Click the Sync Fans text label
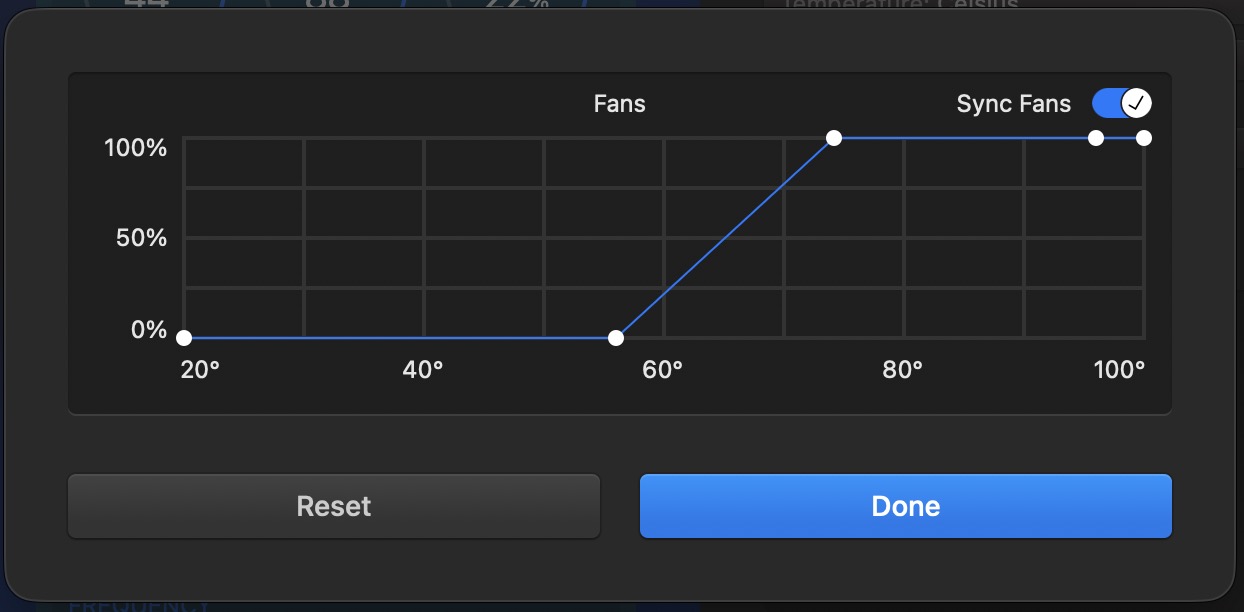Screen dimensions: 1244x612 [1013, 104]
